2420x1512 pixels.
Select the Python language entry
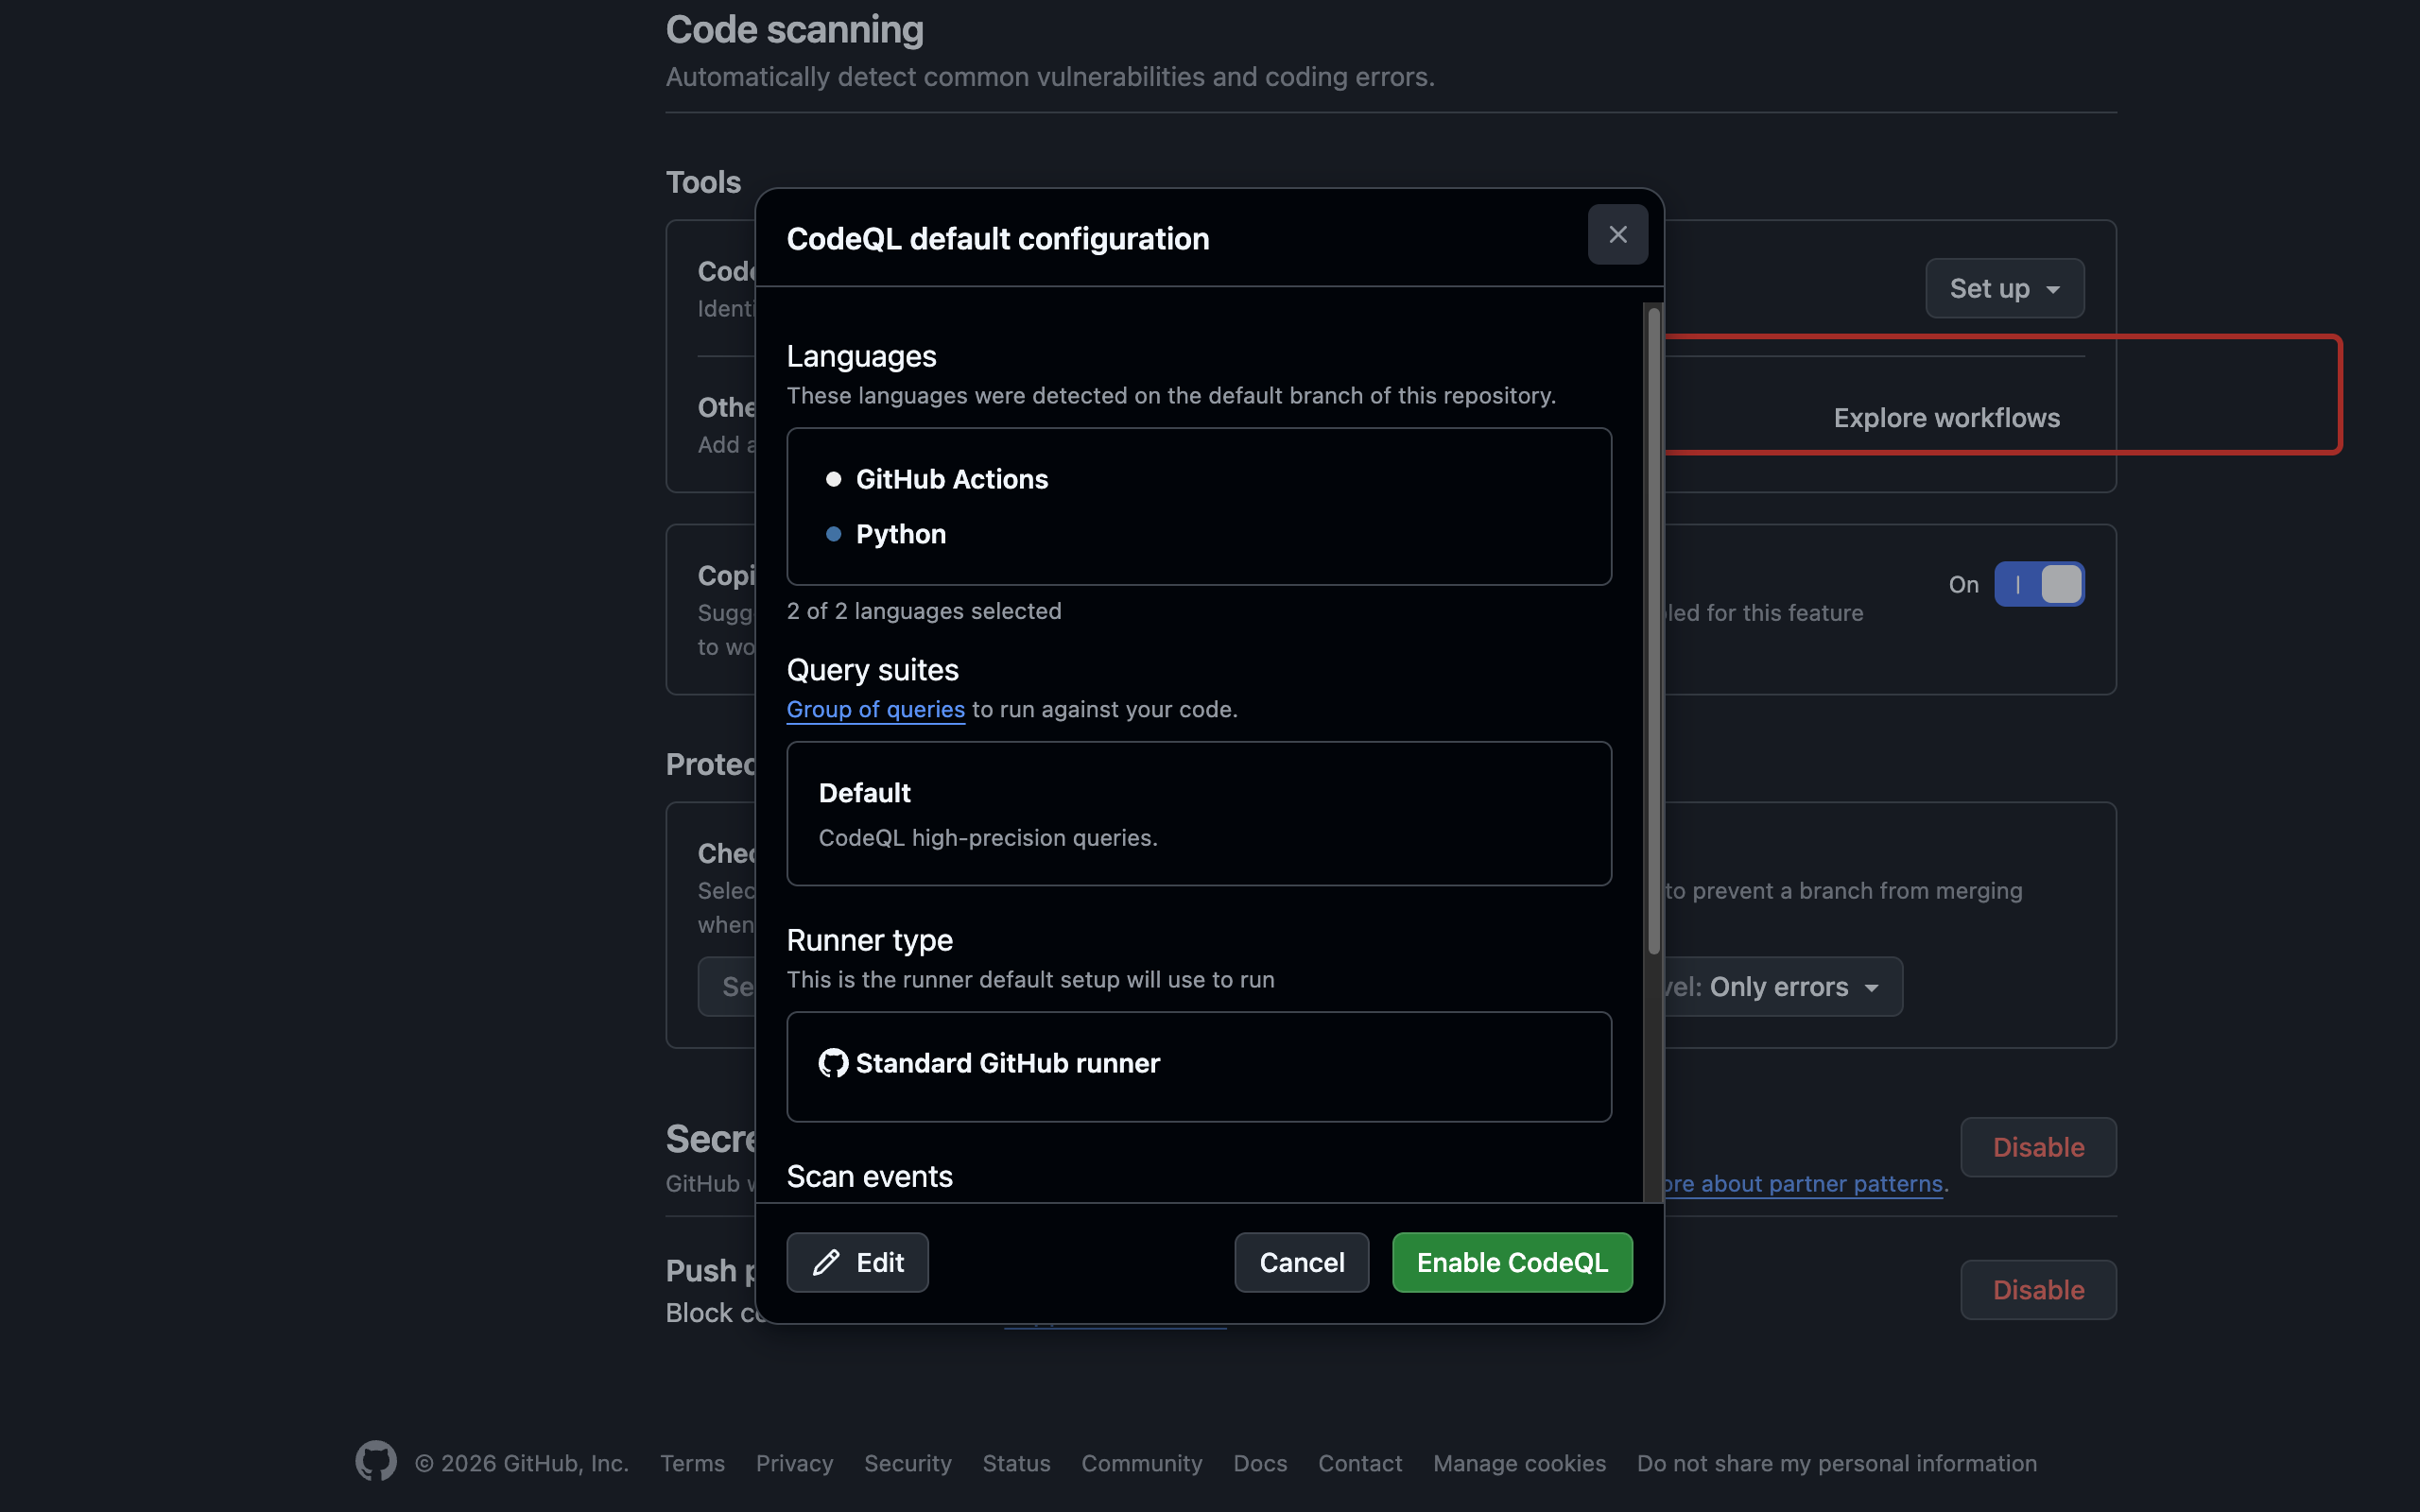pos(899,534)
